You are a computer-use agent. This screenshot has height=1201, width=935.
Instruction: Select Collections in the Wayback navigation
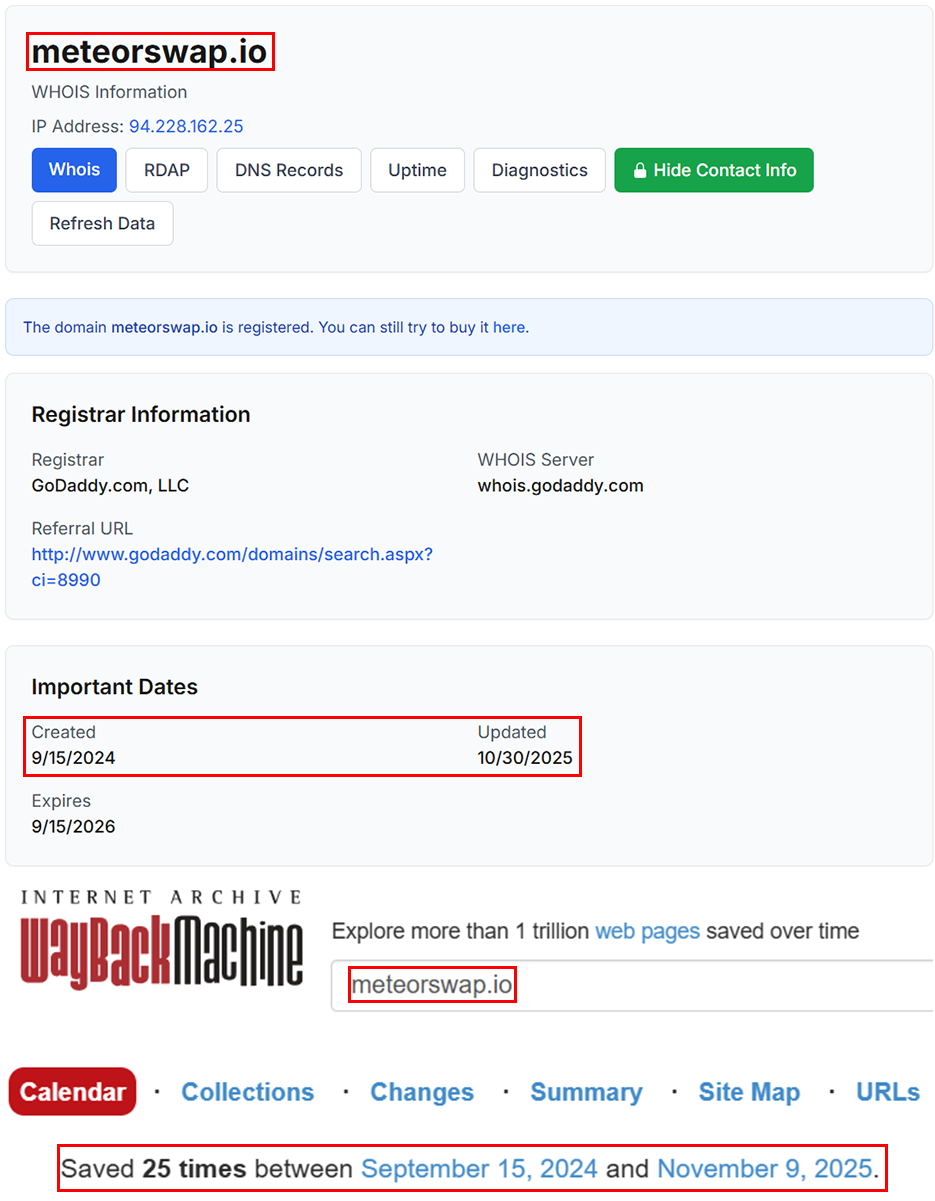[247, 1091]
